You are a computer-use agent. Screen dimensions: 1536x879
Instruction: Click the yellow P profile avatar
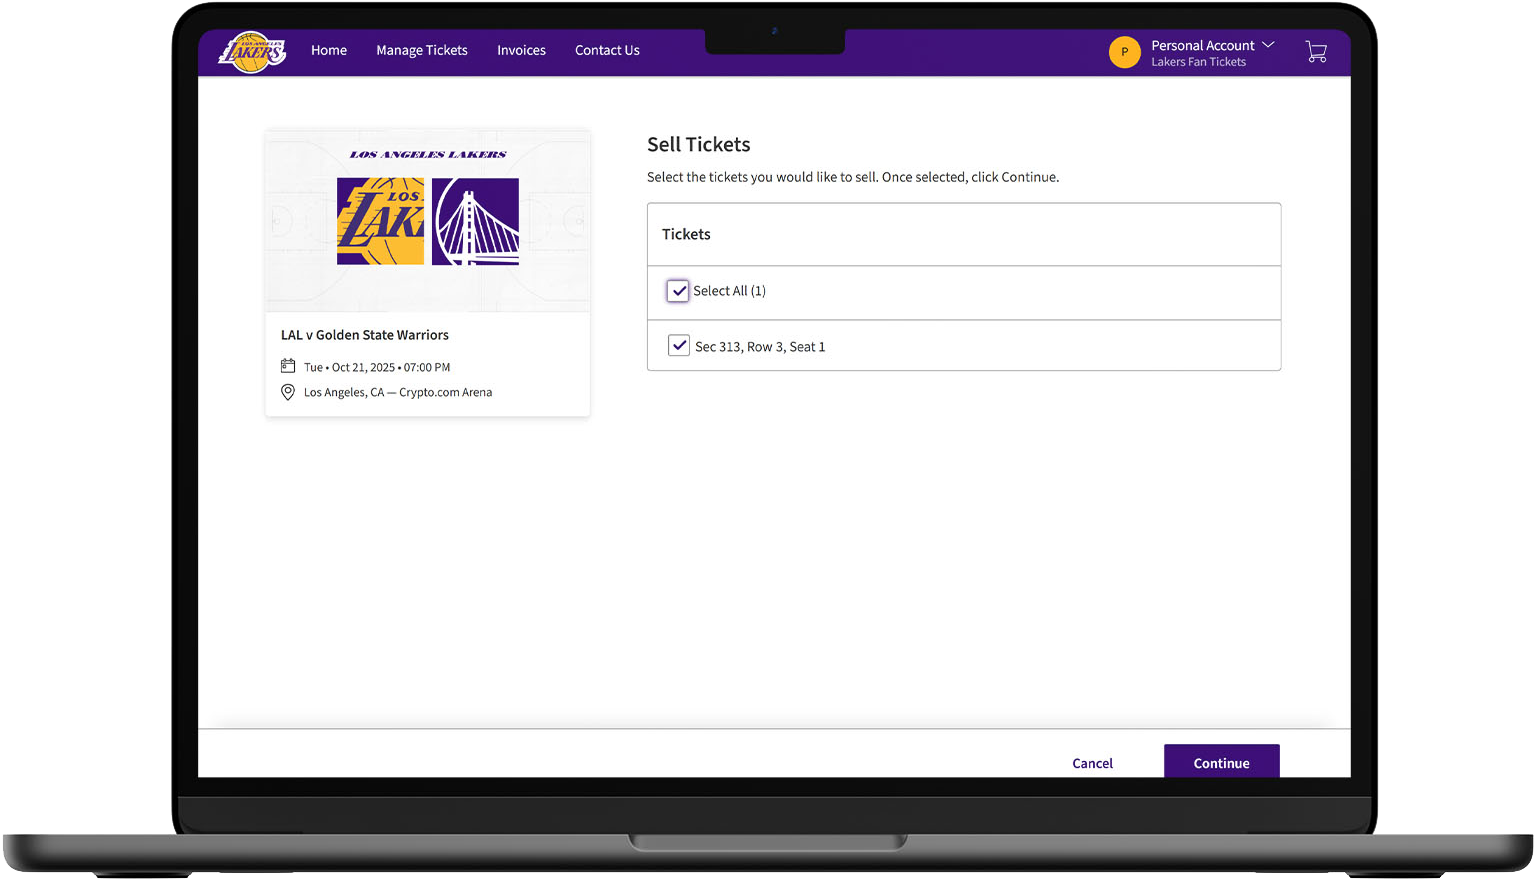click(1124, 52)
